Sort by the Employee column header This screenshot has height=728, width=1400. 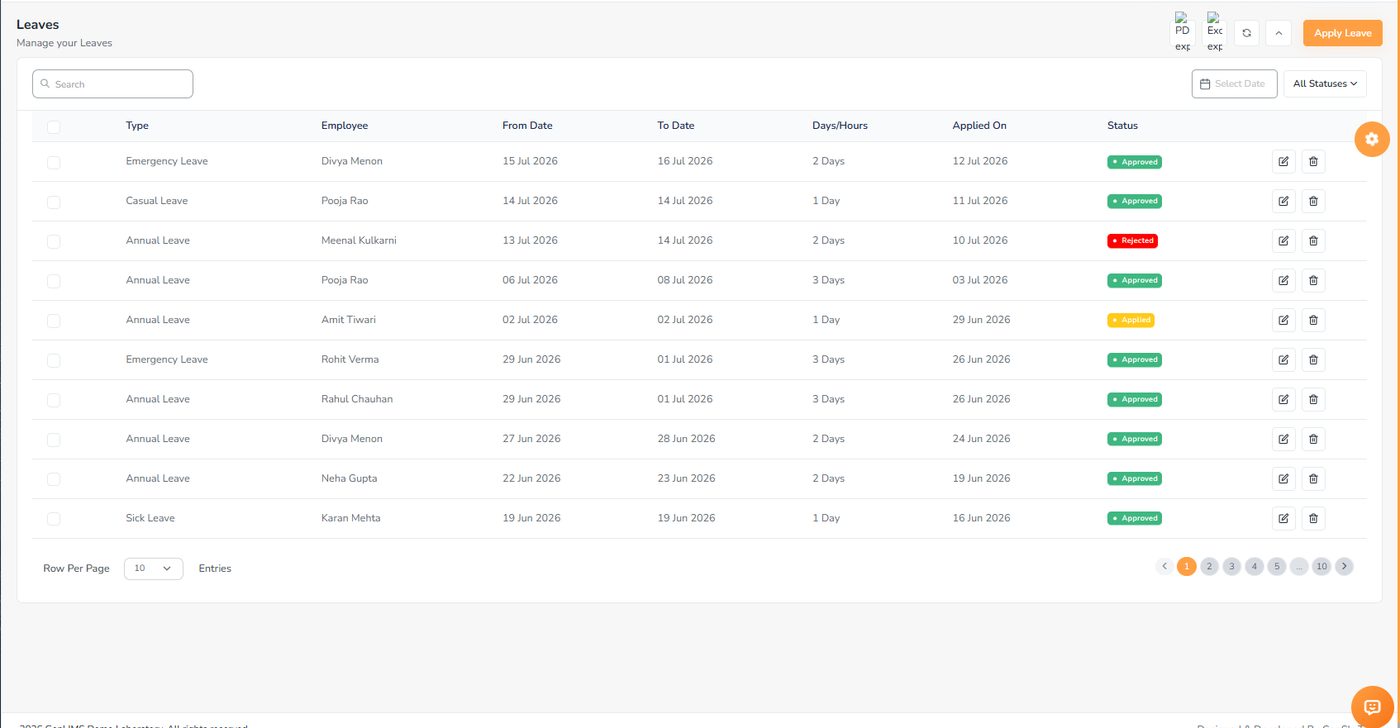coord(344,126)
